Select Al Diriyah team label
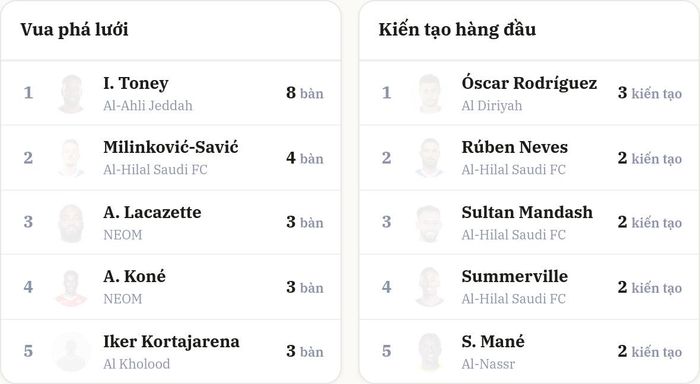Image resolution: width=700 pixels, height=384 pixels. 492,106
